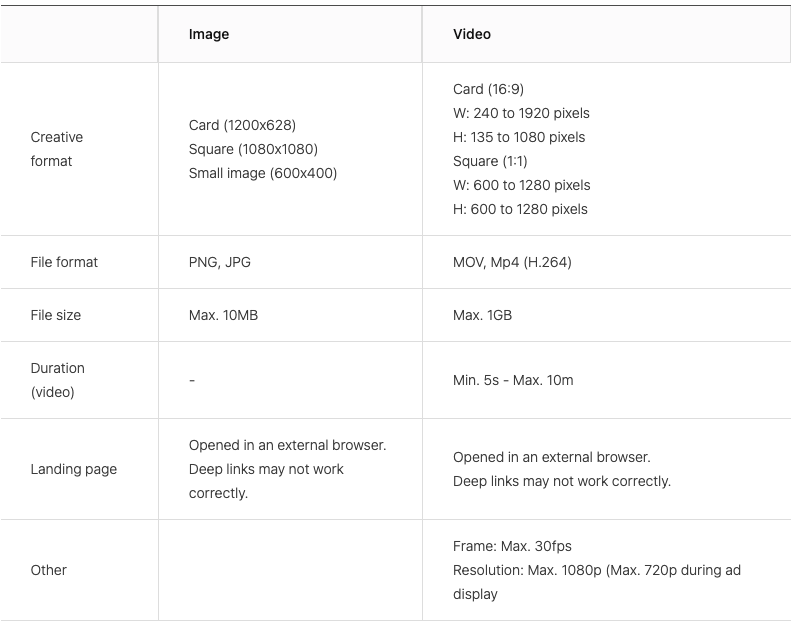Click the Small image (600x400) line
Image resolution: width=794 pixels, height=627 pixels.
[x=263, y=173]
